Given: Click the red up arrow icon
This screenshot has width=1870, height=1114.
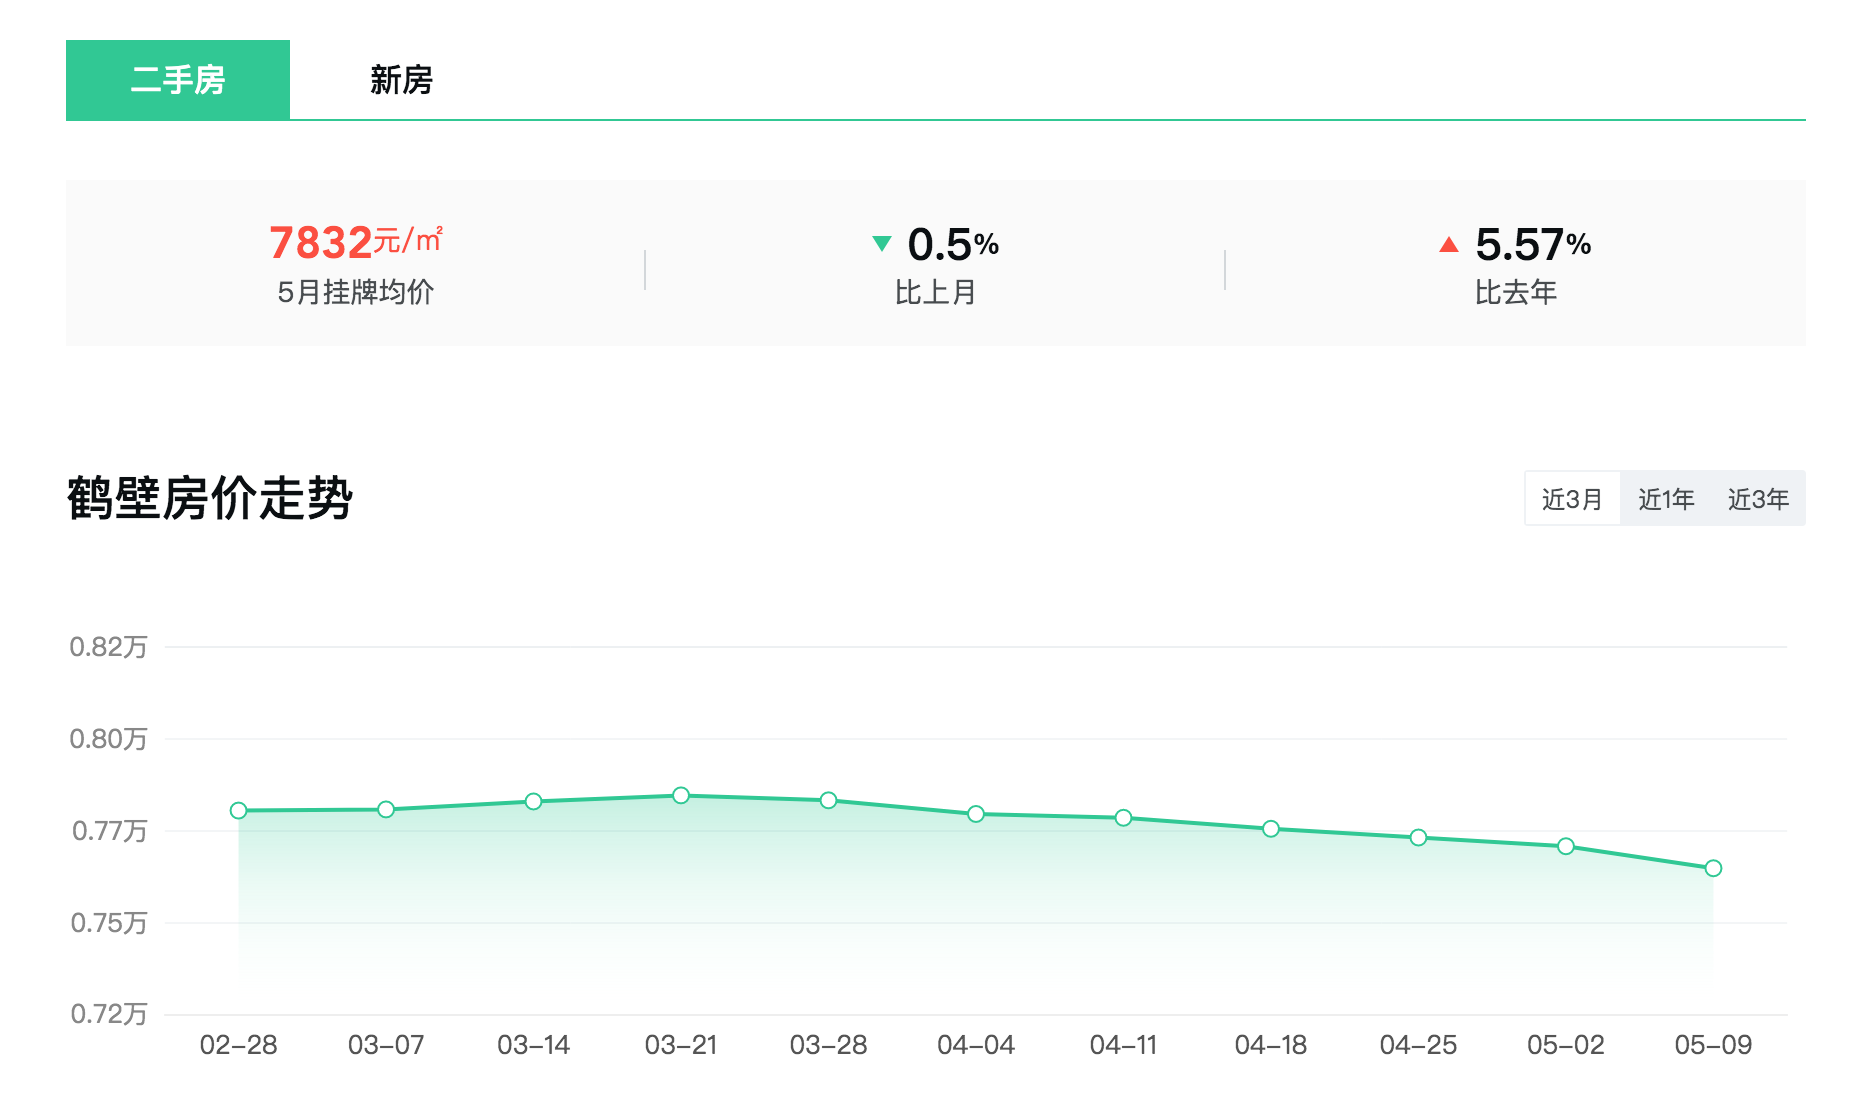Looking at the screenshot, I should coord(1448,244).
